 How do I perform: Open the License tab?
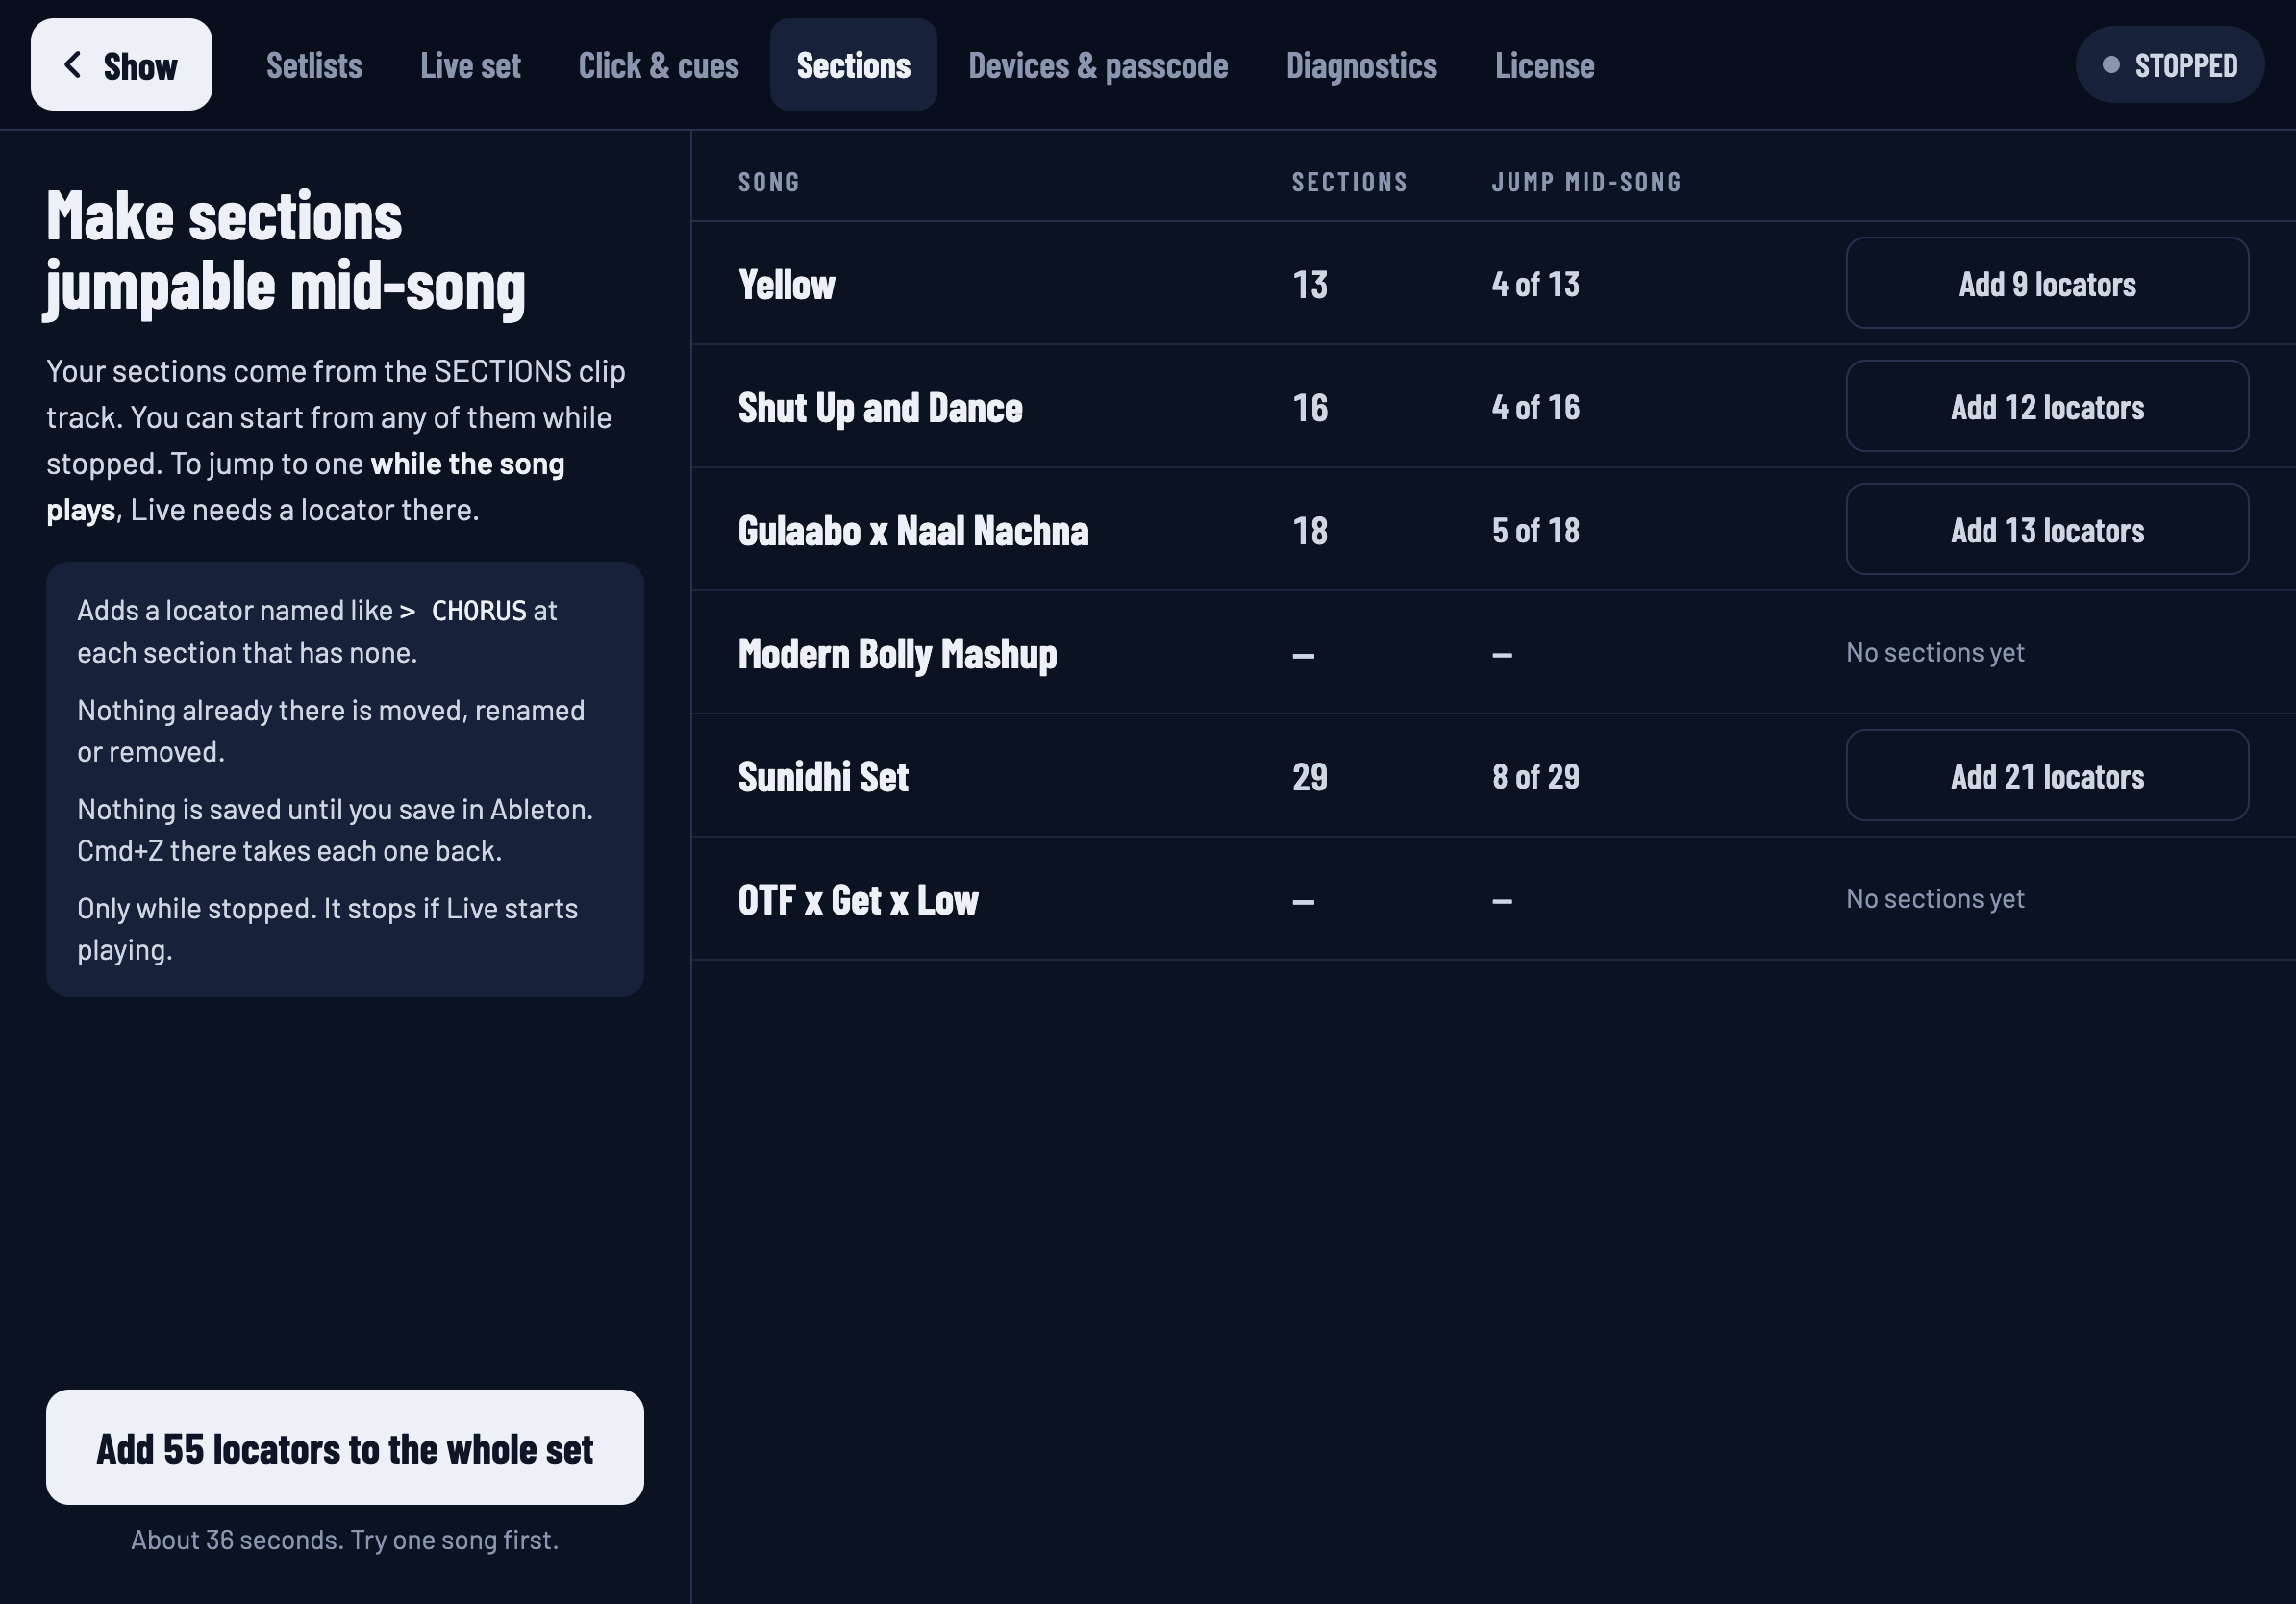(x=1544, y=66)
